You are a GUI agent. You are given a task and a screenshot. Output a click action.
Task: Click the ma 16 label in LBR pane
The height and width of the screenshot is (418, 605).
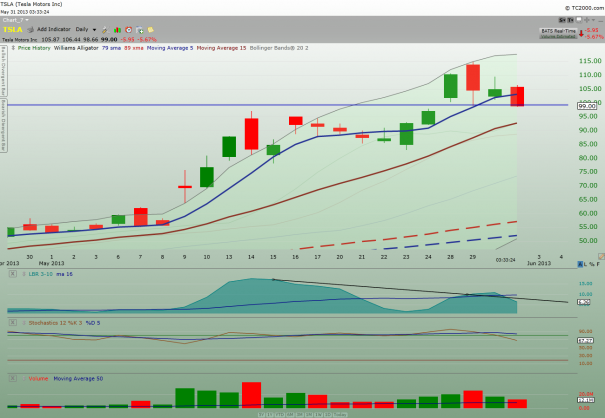[64, 274]
